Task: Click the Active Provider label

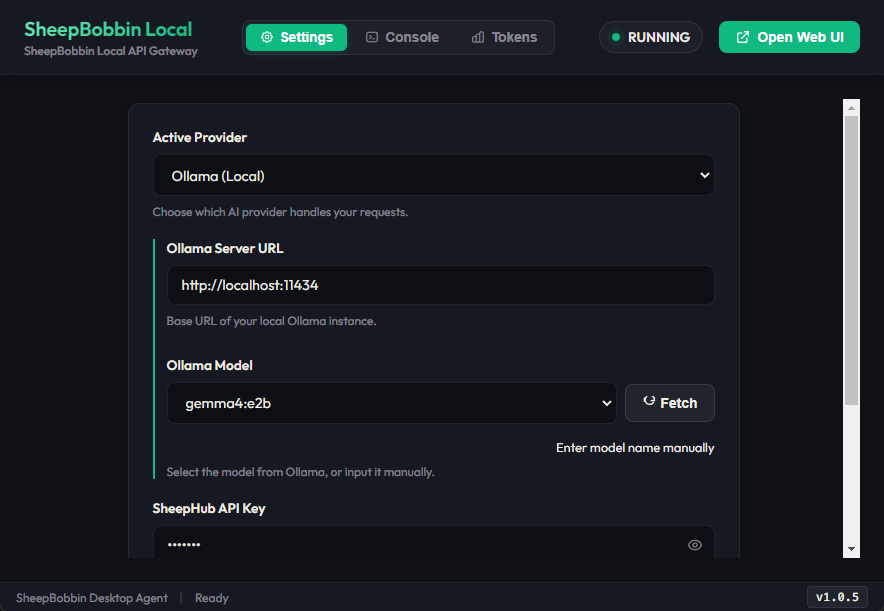Action: coord(200,138)
